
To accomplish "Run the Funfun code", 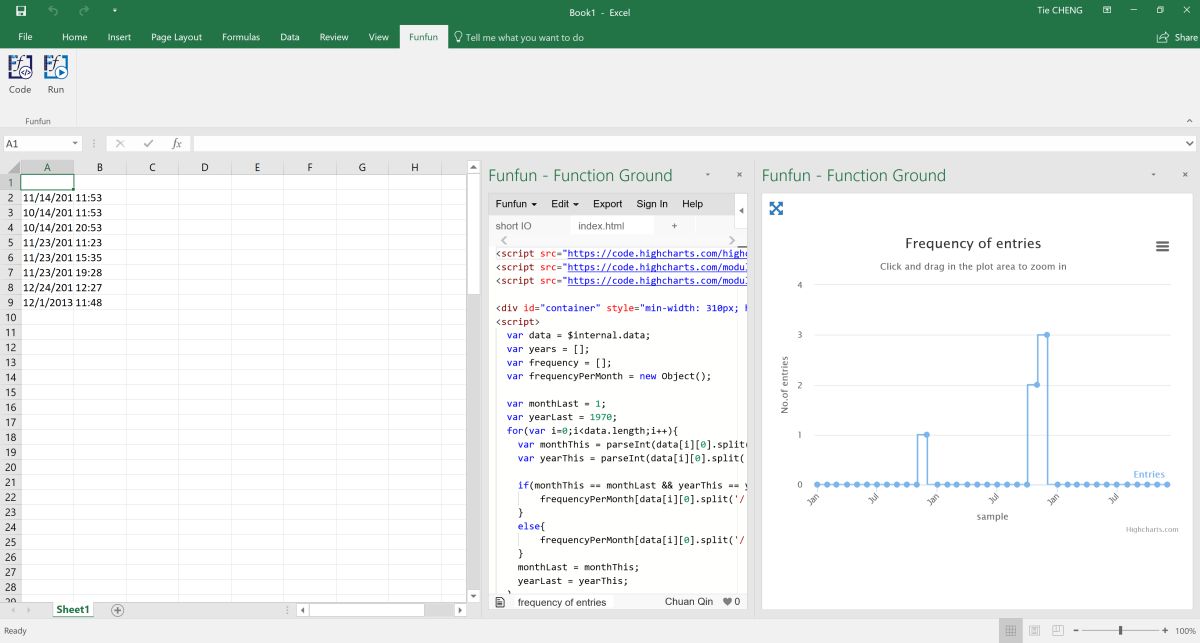I will [x=56, y=75].
